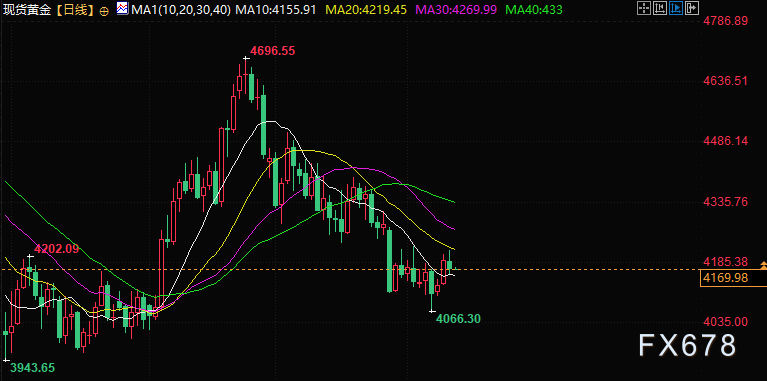This screenshot has width=767, height=381.
Task: Click the 4202.09 peak label
Action: click(x=57, y=248)
